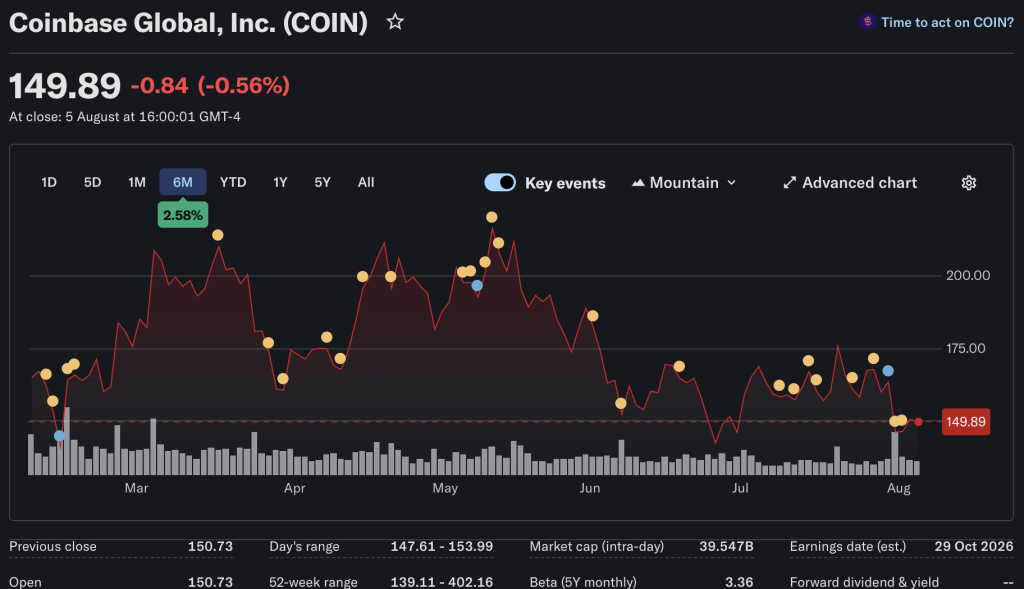Click the -0.84 (-0.56%) price change
This screenshot has width=1024, height=589.
(210, 86)
